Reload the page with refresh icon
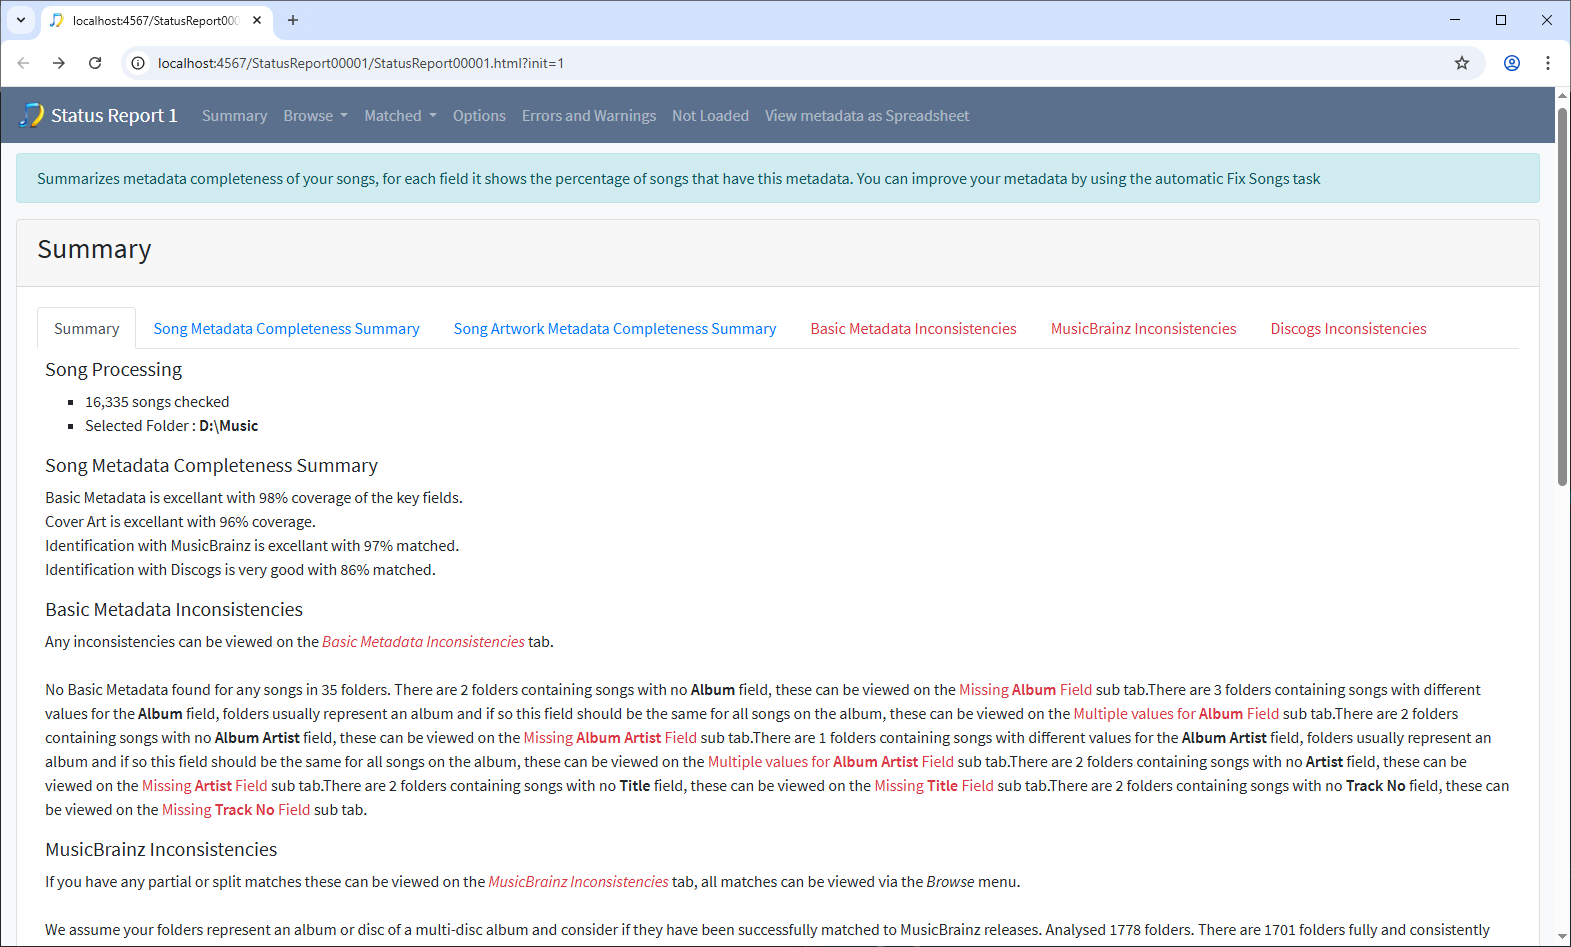Viewport: 1571px width, 947px height. click(x=95, y=63)
